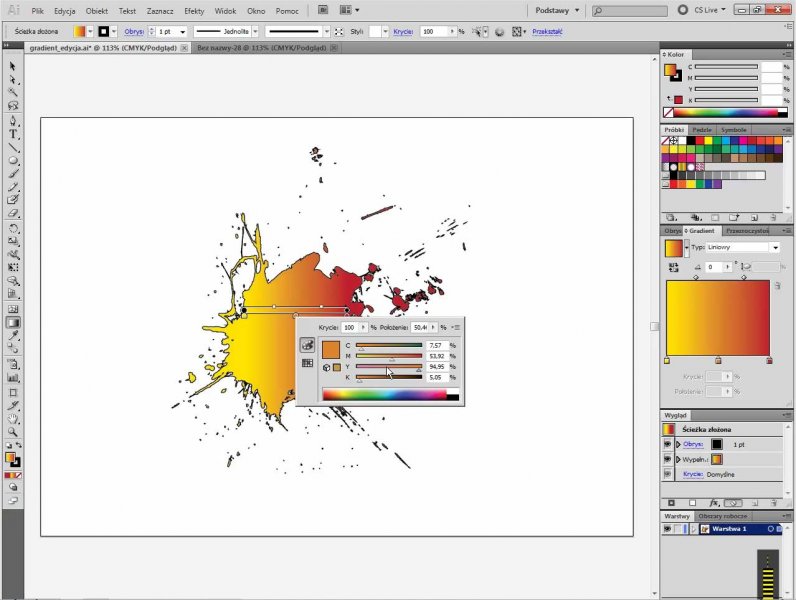The image size is (796, 600).
Task: Click the Przekształć link in control bar
Action: [546, 32]
